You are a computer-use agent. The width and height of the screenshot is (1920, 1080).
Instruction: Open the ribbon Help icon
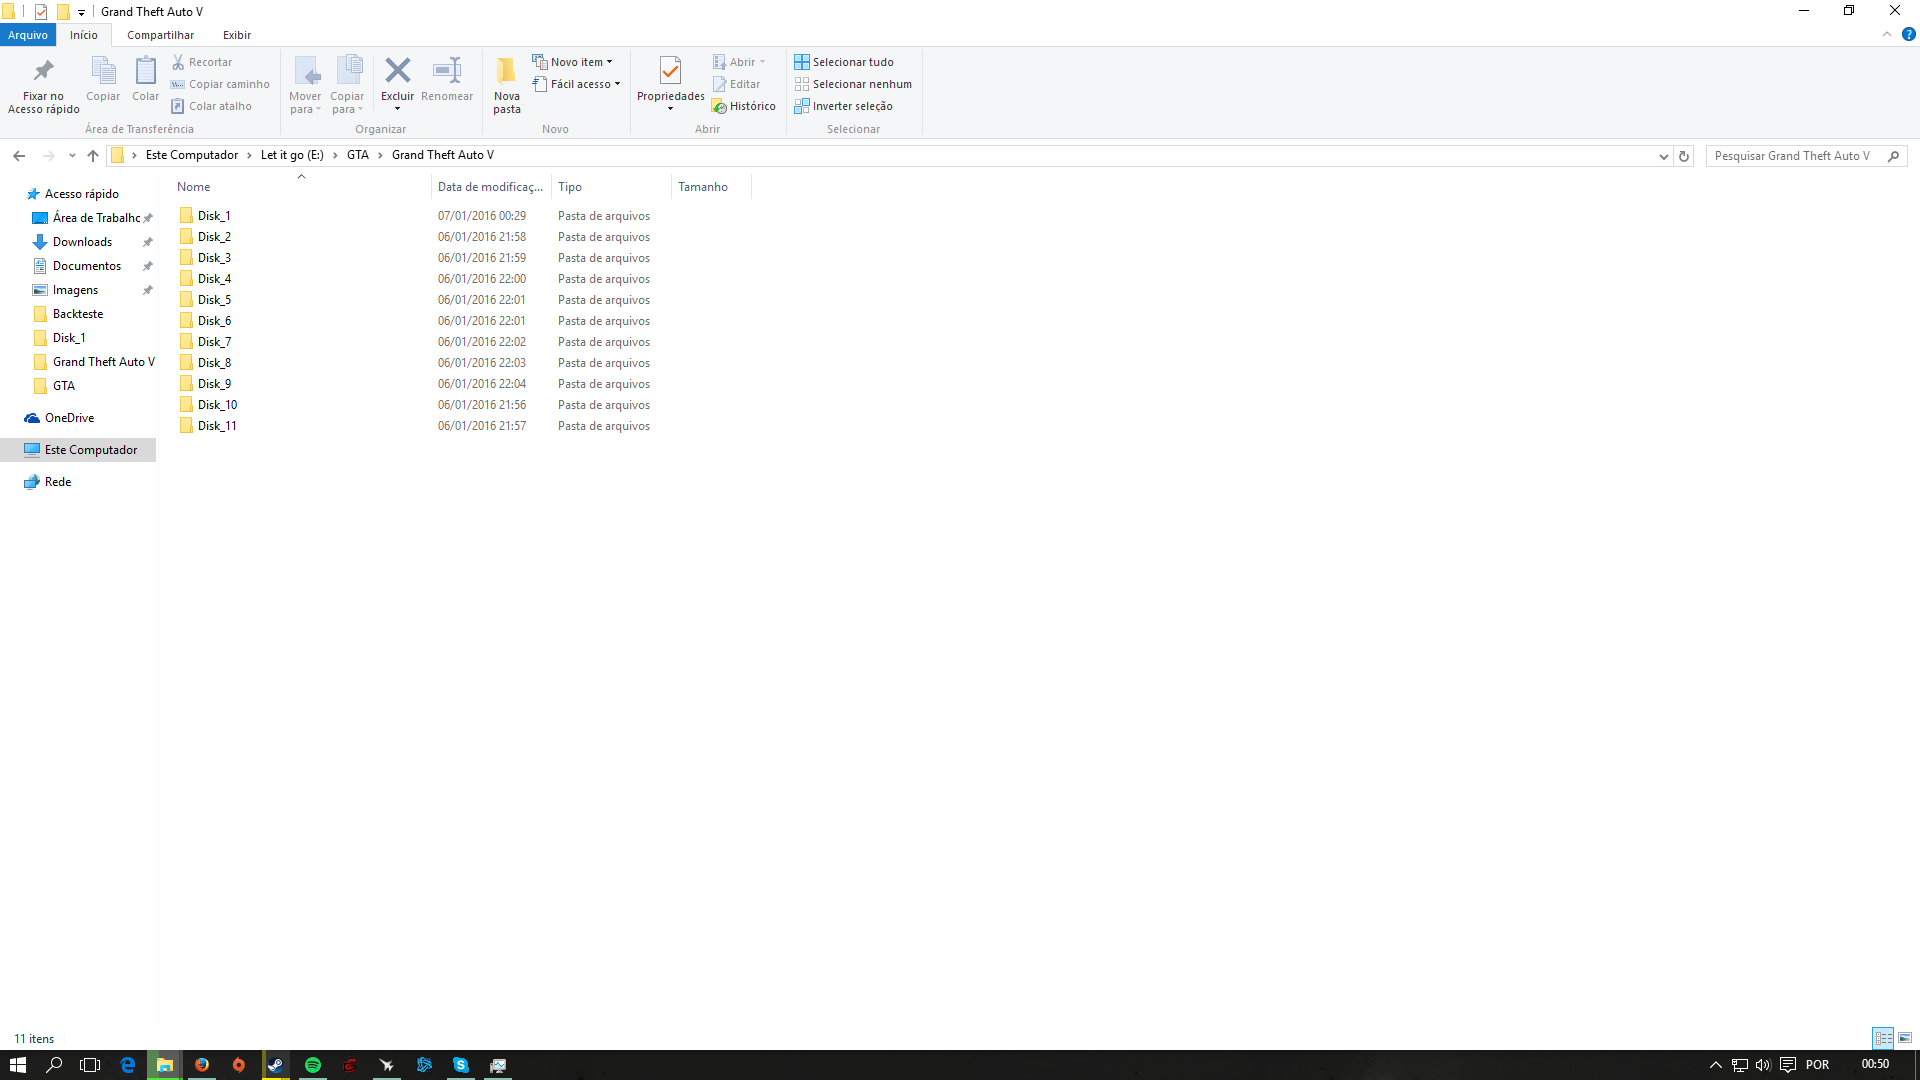1908,35
